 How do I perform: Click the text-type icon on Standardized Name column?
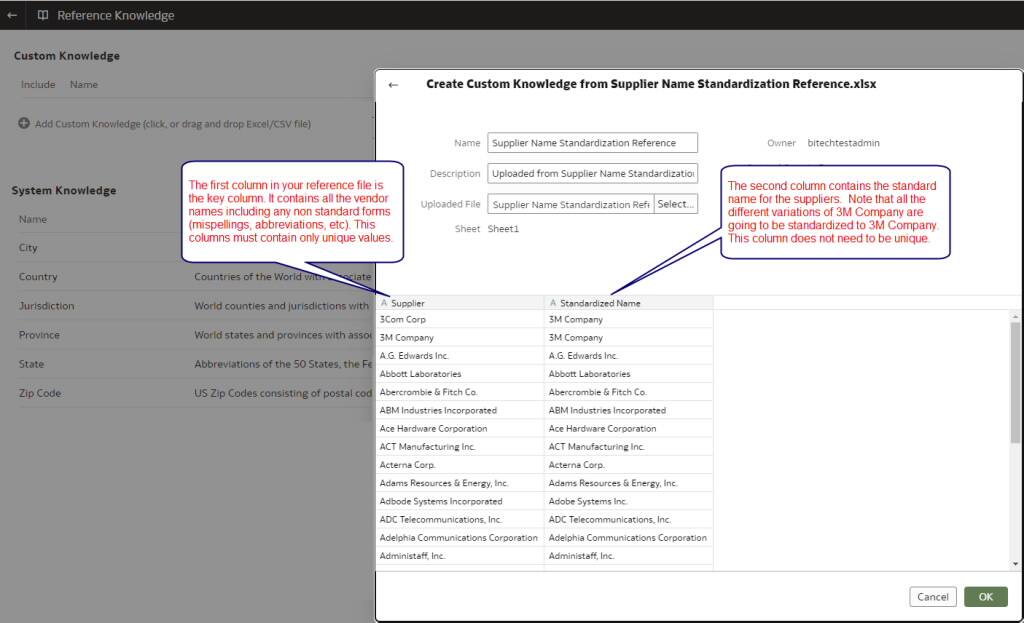(x=553, y=303)
